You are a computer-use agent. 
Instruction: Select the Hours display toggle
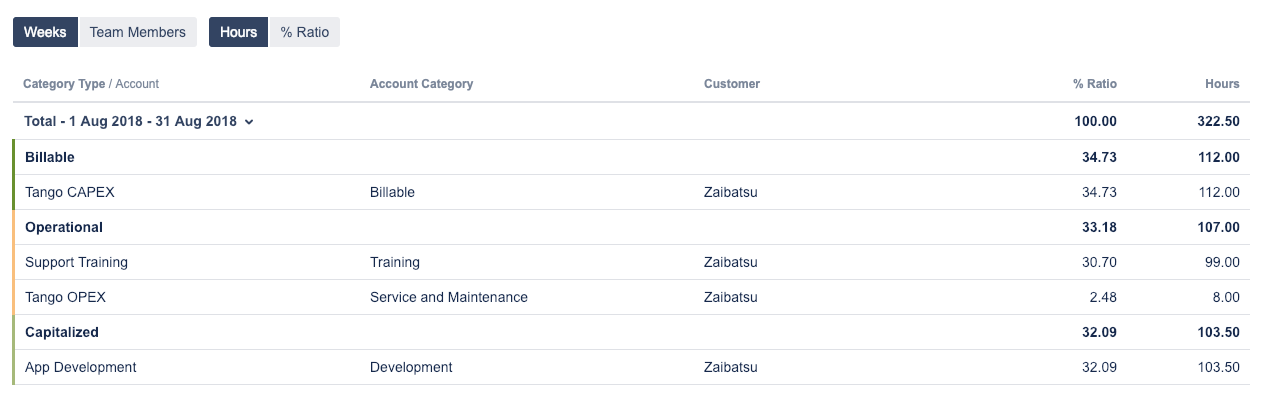pos(238,32)
